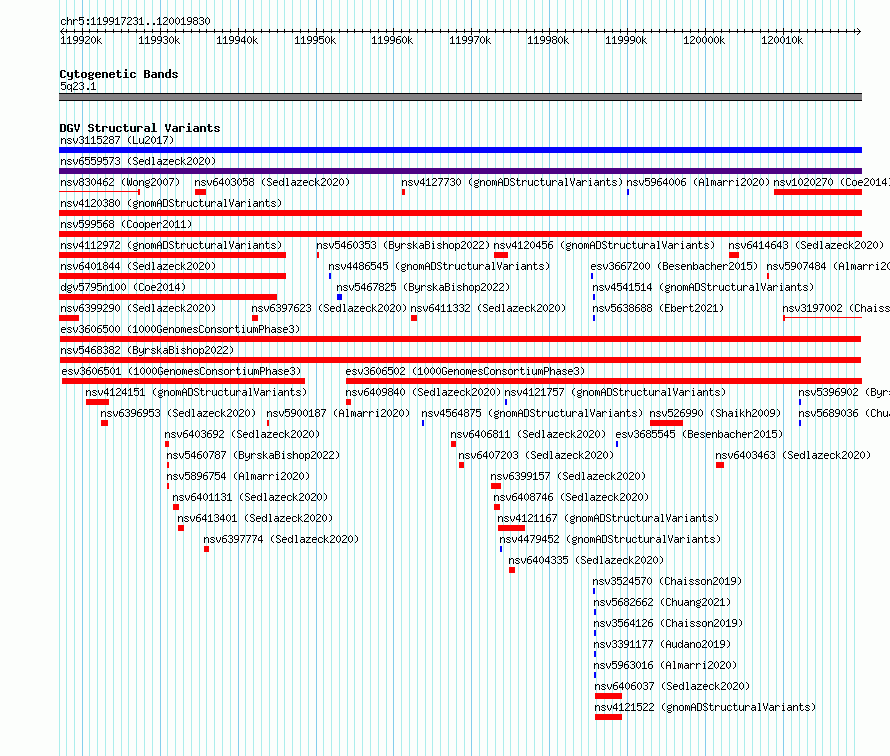Click the nsv5396902 variant label
Image resolution: width=890 pixels, height=756 pixels.
(844, 392)
